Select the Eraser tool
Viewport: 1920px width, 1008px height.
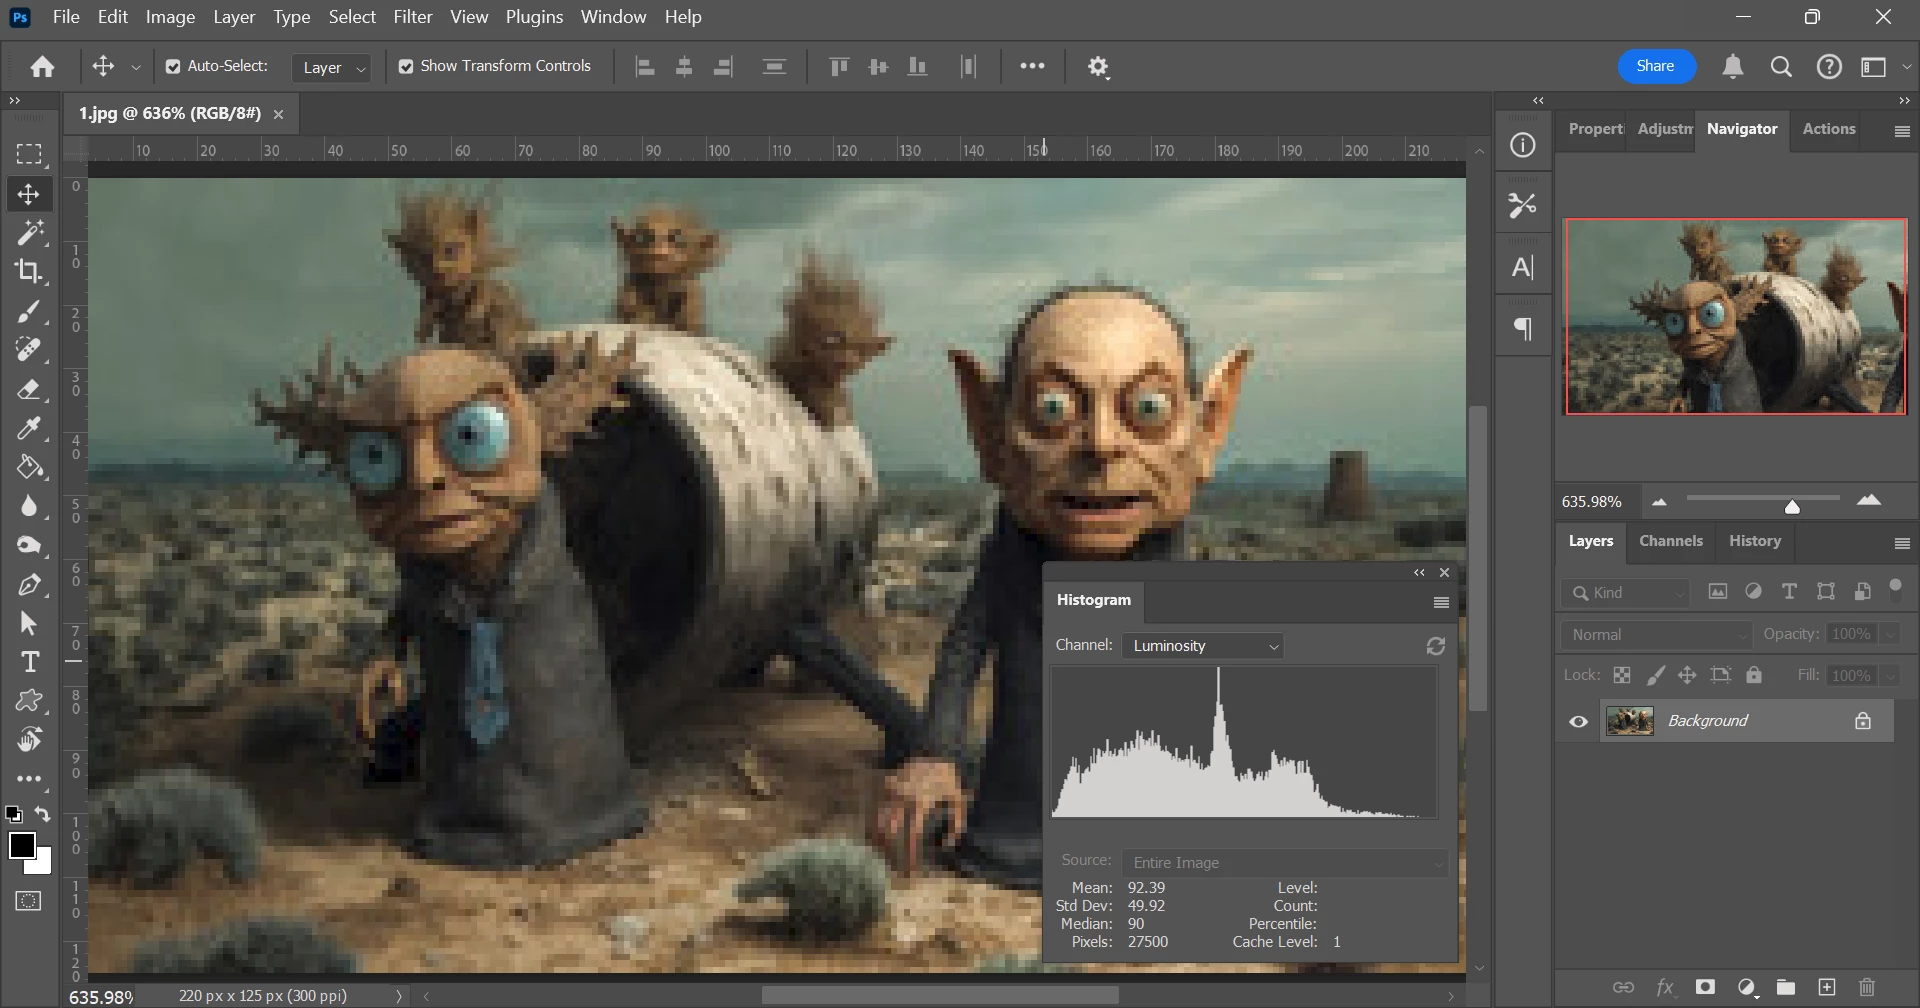pyautogui.click(x=29, y=389)
